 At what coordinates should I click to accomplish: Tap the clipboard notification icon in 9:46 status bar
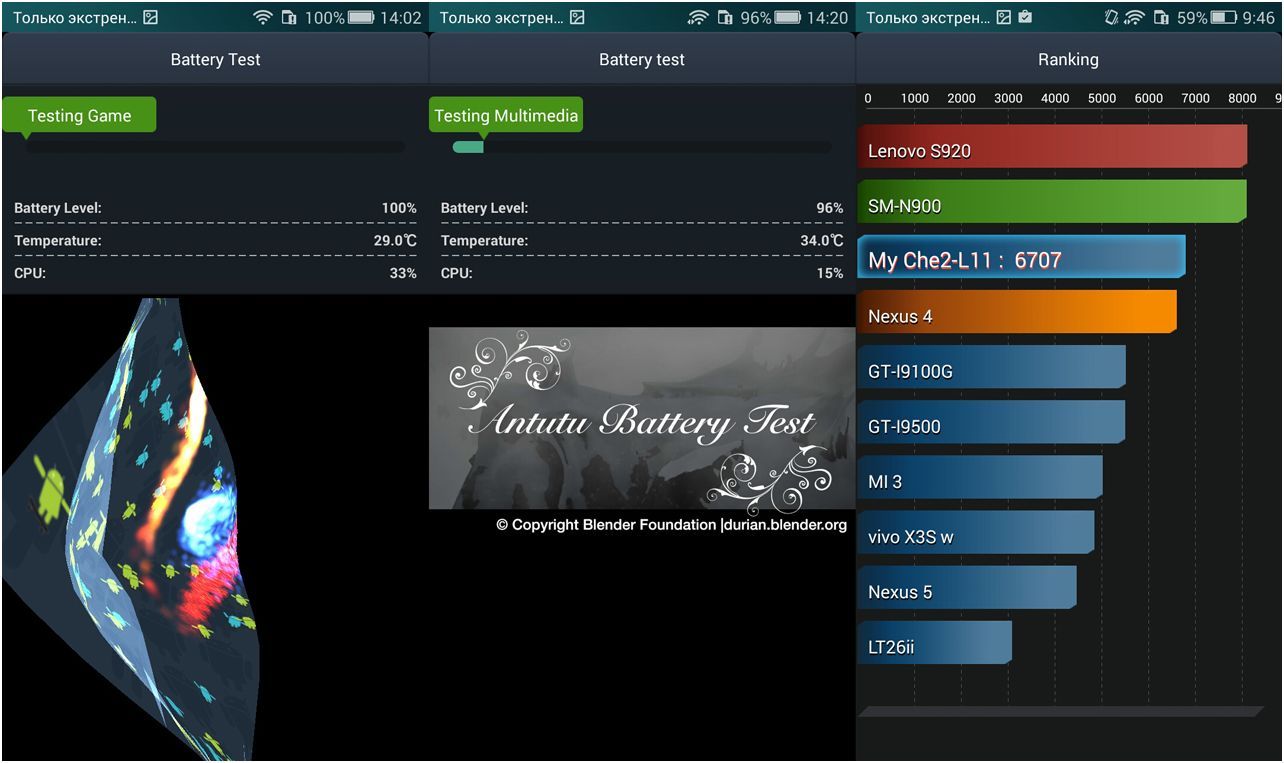pos(1024,18)
